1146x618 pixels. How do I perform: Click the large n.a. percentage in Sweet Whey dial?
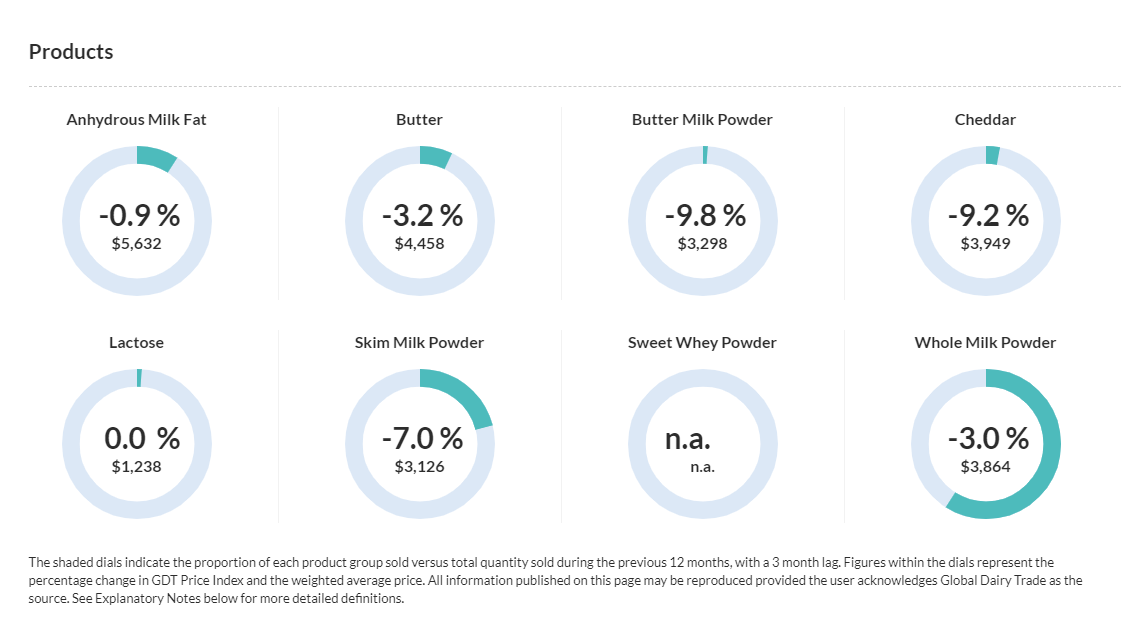click(x=687, y=438)
